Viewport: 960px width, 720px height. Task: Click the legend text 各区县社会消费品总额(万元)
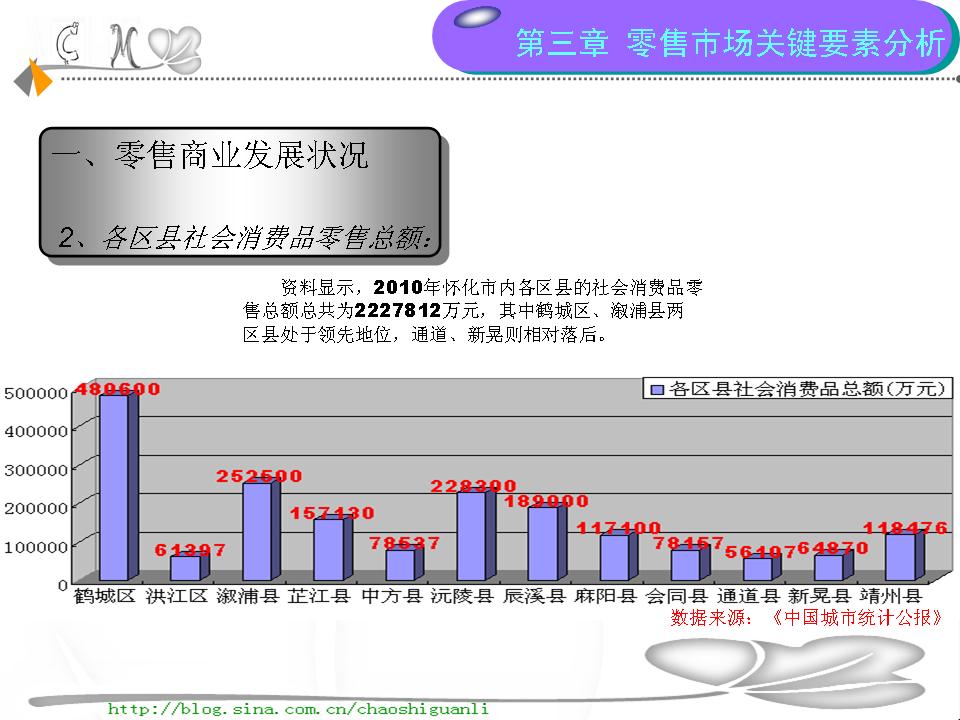808,389
